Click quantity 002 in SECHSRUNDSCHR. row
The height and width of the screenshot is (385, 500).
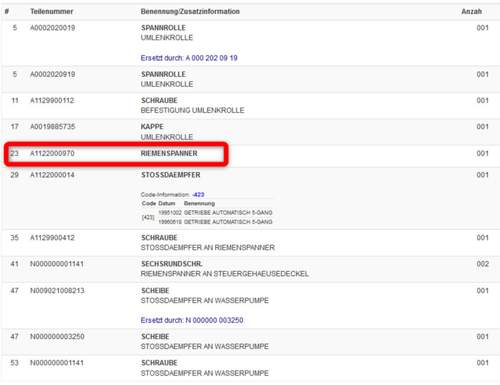pos(482,264)
